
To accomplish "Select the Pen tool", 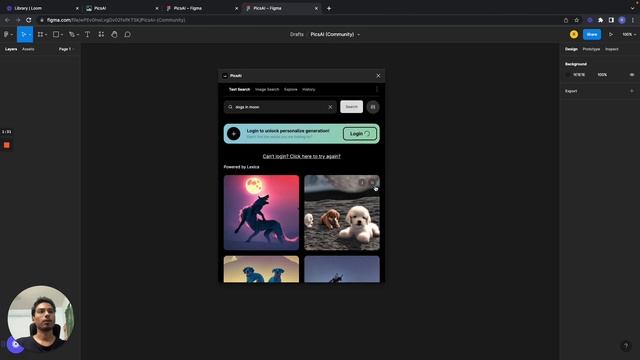I will click(x=72, y=35).
